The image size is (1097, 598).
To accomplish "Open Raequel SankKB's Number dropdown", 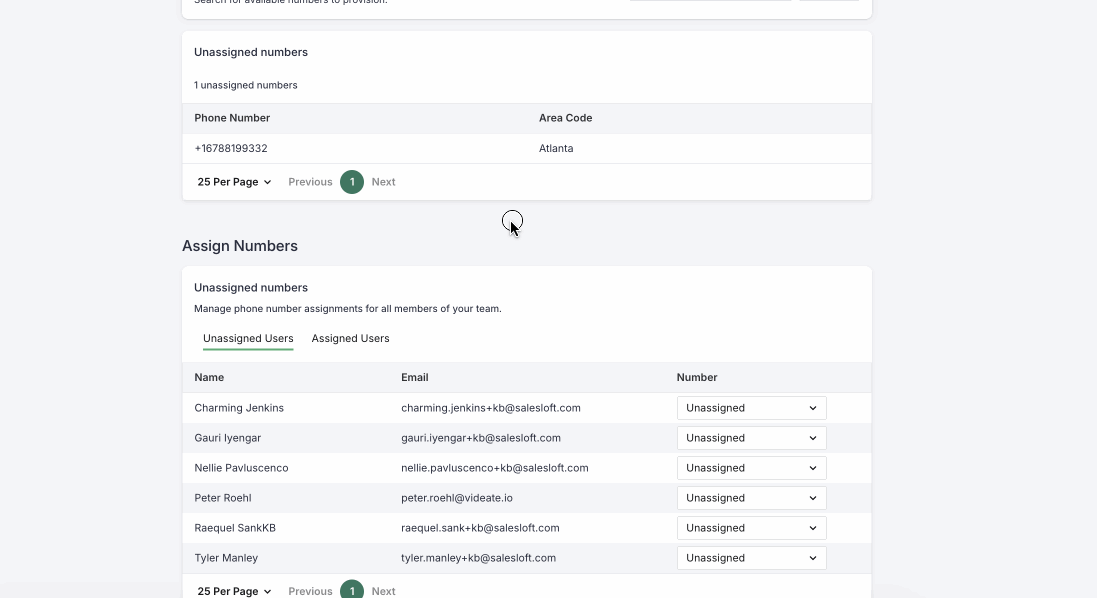I will coord(750,527).
